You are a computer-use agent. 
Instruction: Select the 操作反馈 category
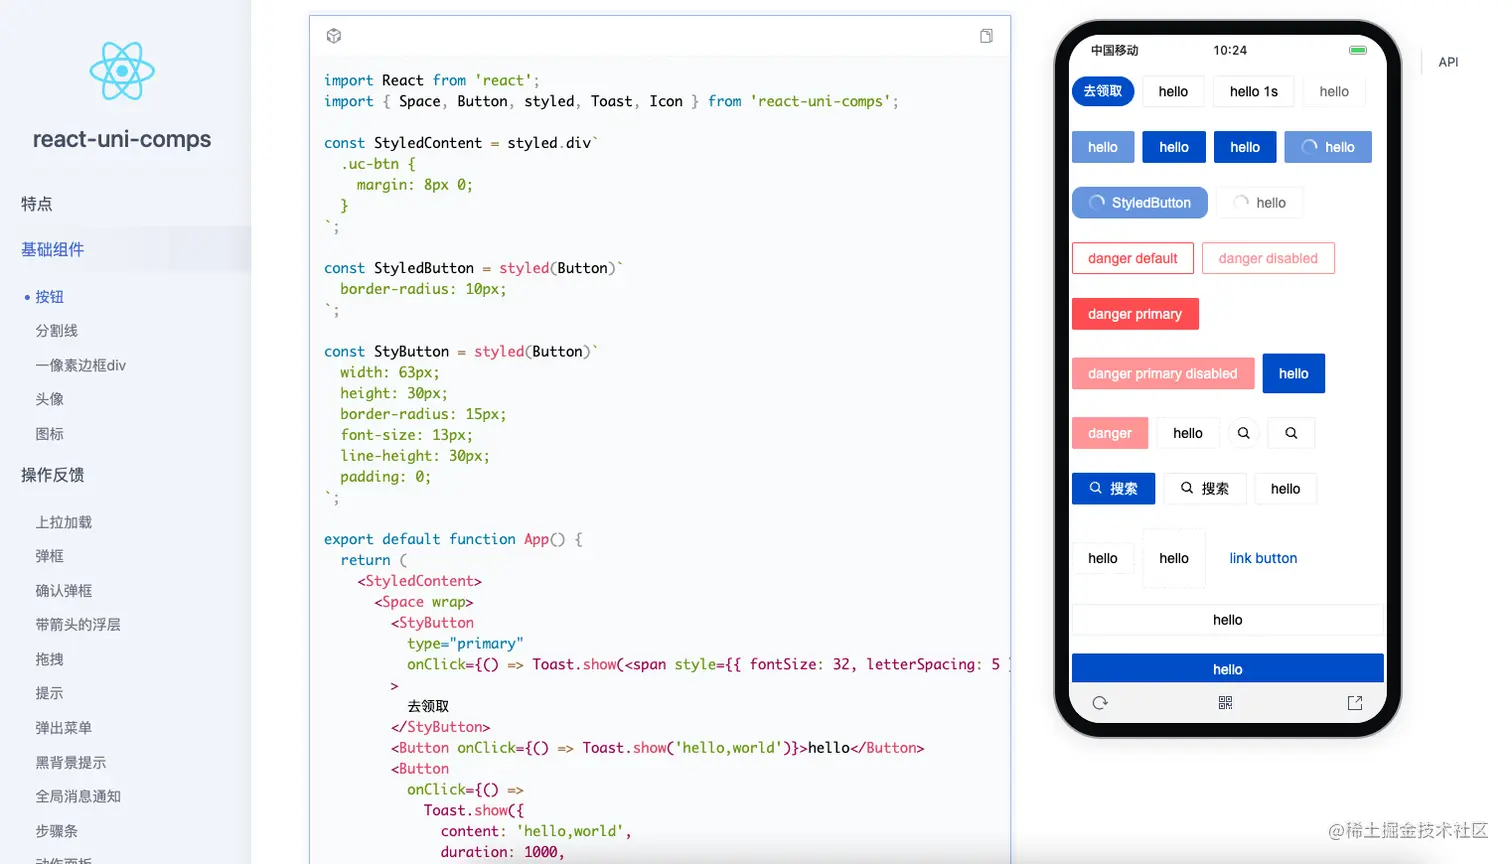(x=53, y=475)
